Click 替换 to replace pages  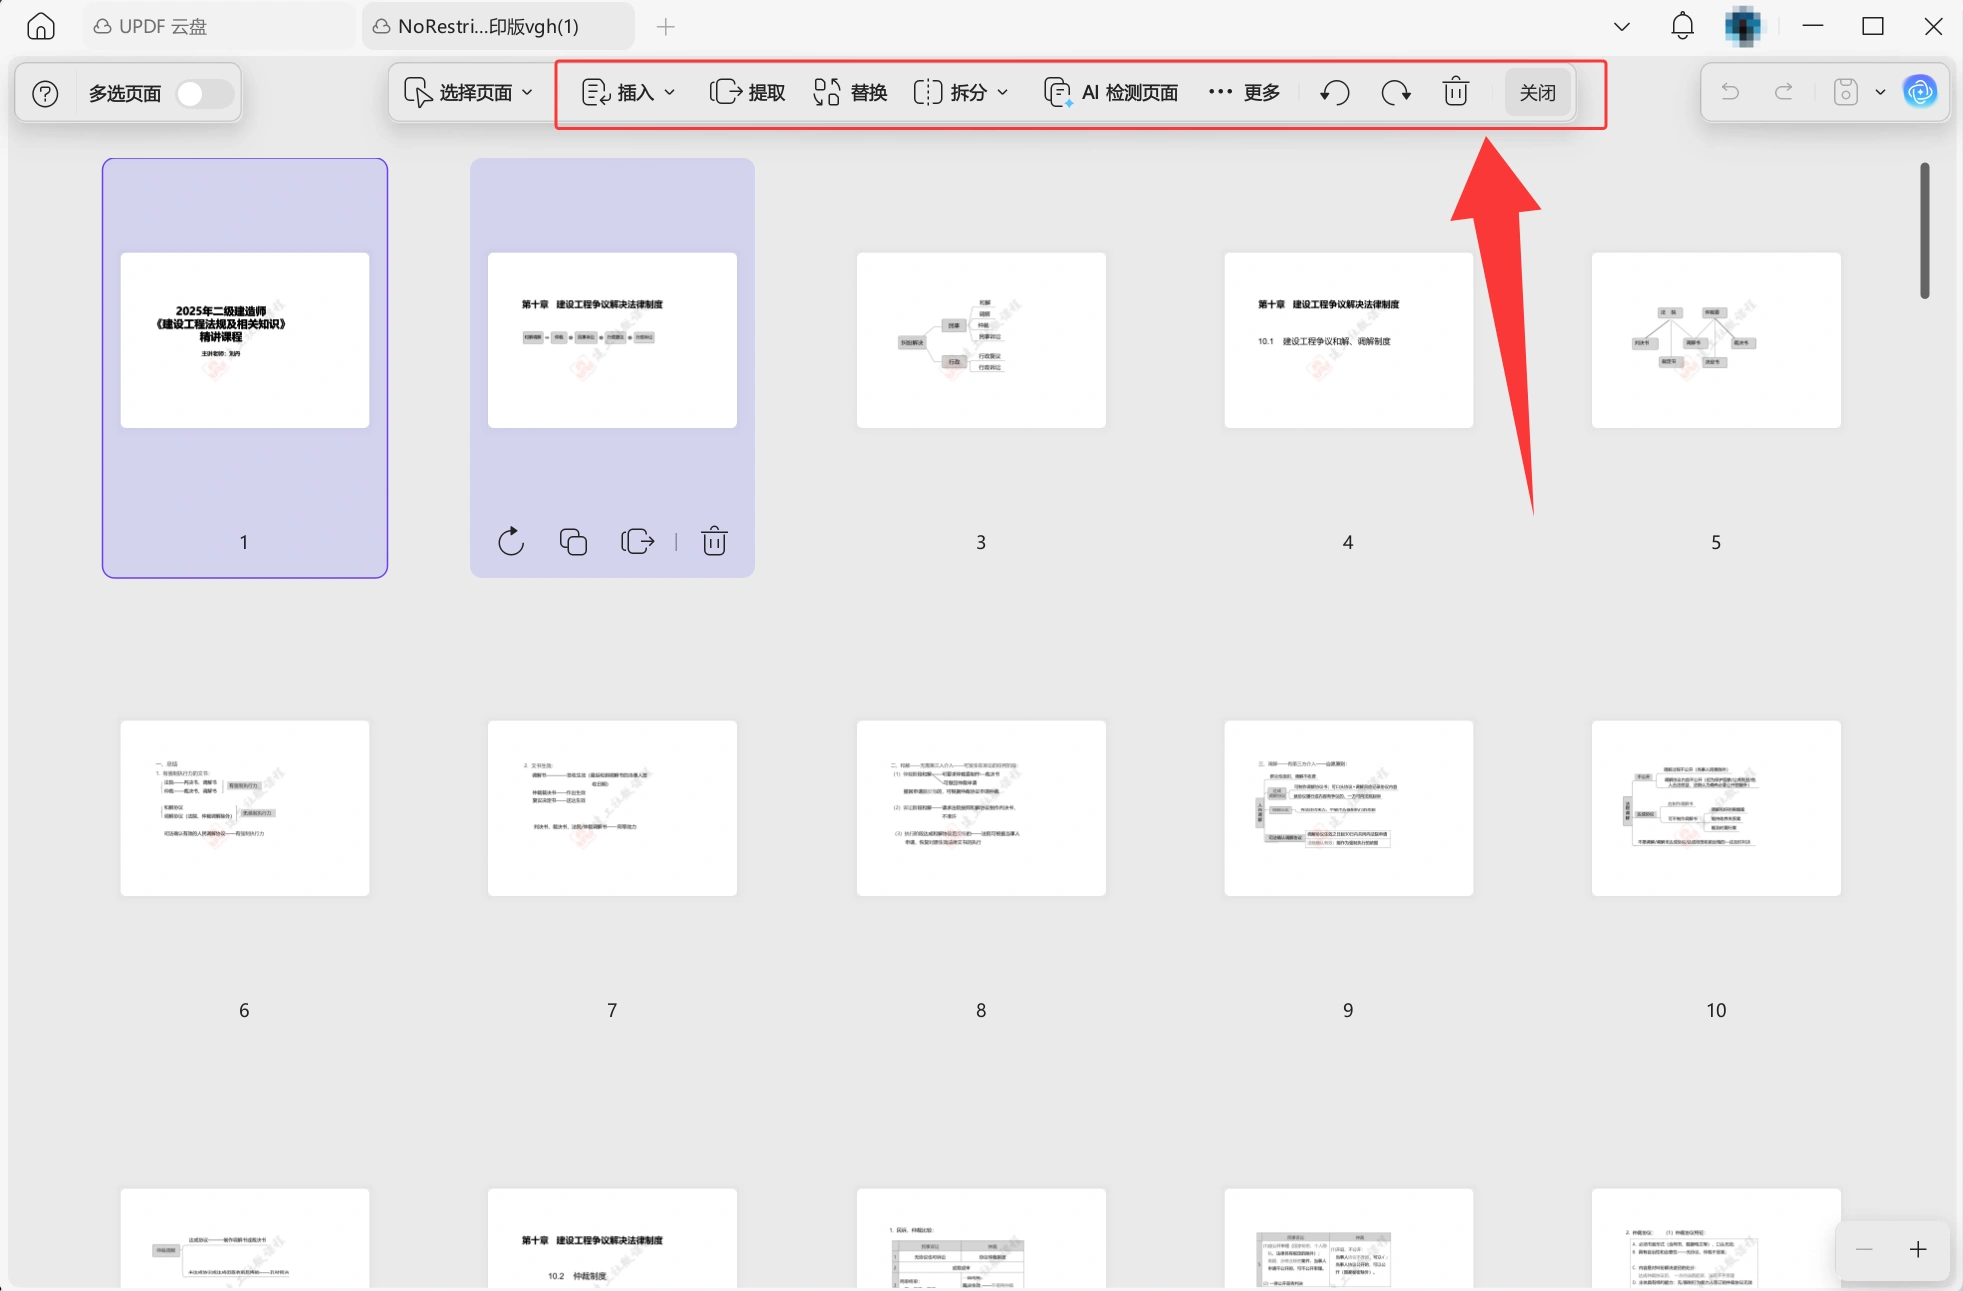tap(850, 93)
